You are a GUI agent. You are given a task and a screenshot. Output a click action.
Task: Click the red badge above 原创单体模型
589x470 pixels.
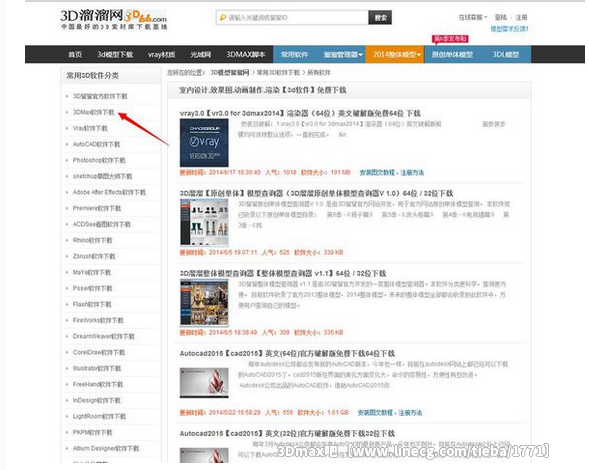click(450, 39)
